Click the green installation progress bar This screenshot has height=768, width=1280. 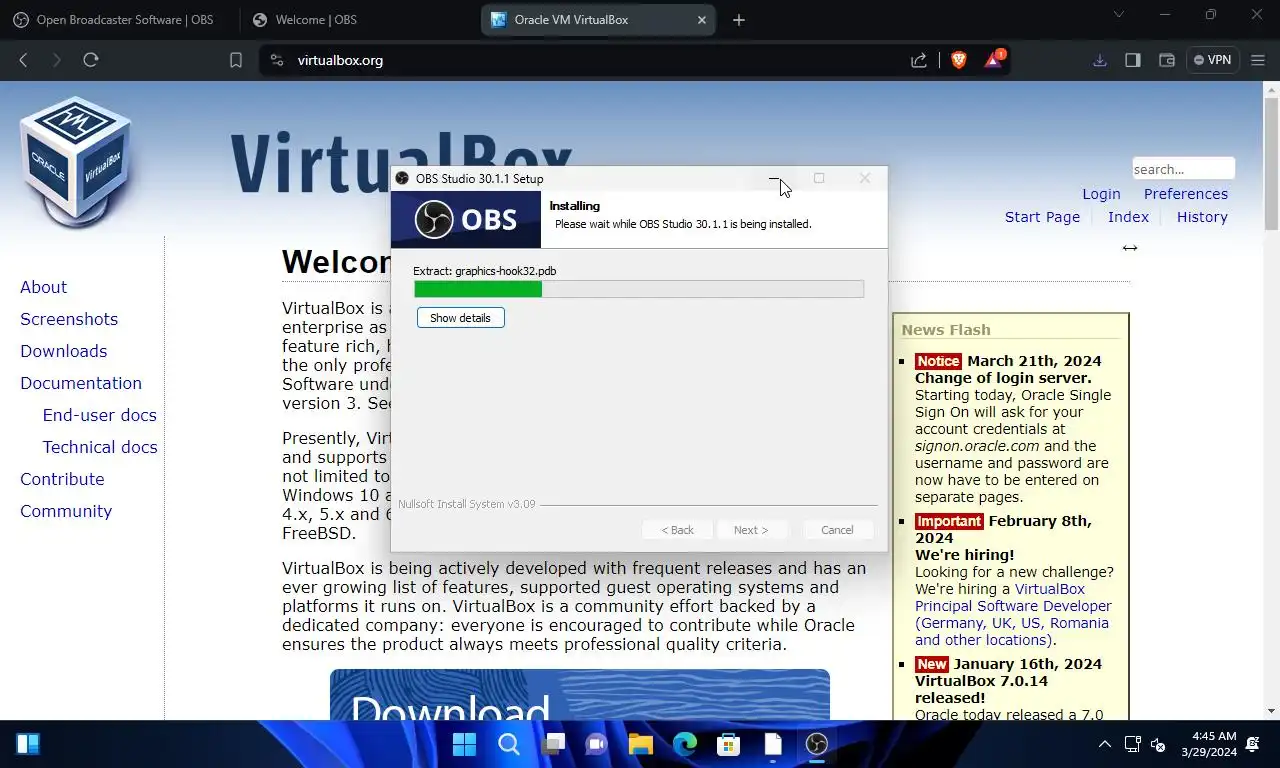click(639, 289)
